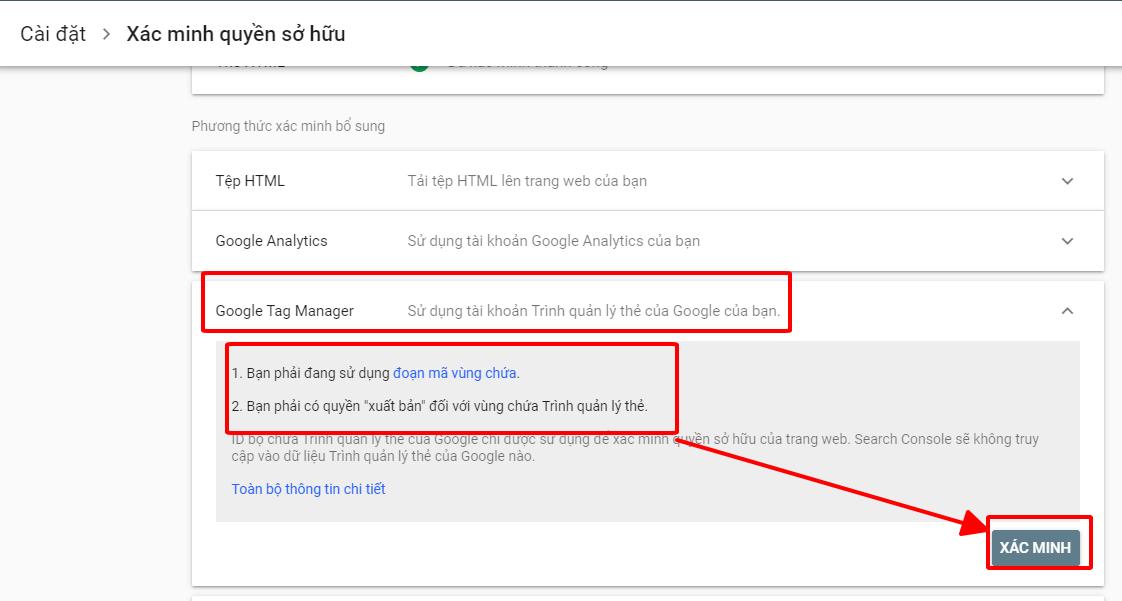The image size is (1122, 601).
Task: Click the Tải tệp HTML lên trang web description
Action: coord(527,181)
